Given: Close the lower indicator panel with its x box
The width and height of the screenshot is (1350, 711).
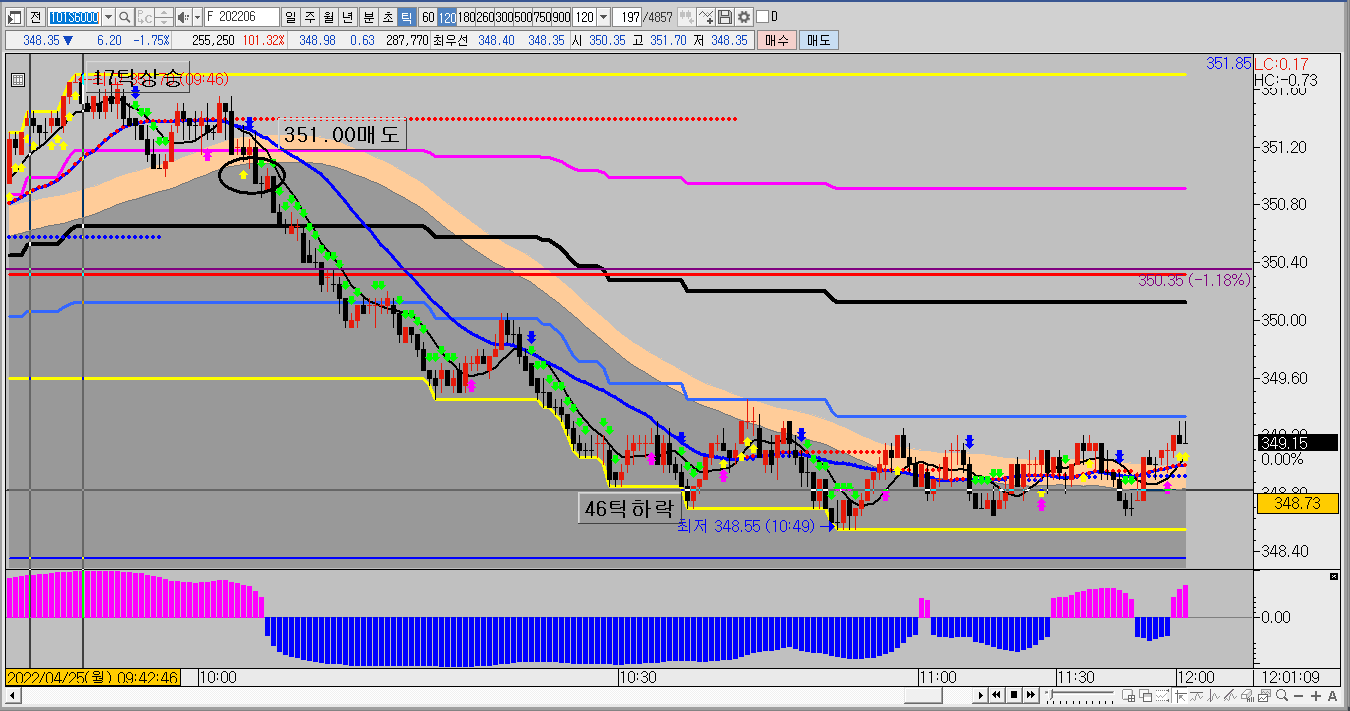Looking at the screenshot, I should (x=1333, y=577).
